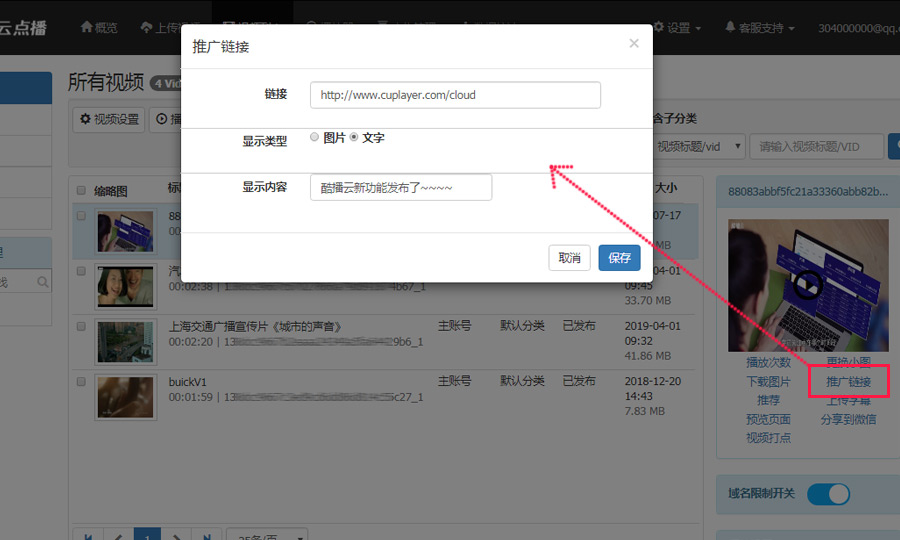Click the 取消 button
This screenshot has width=900, height=540.
point(569,258)
